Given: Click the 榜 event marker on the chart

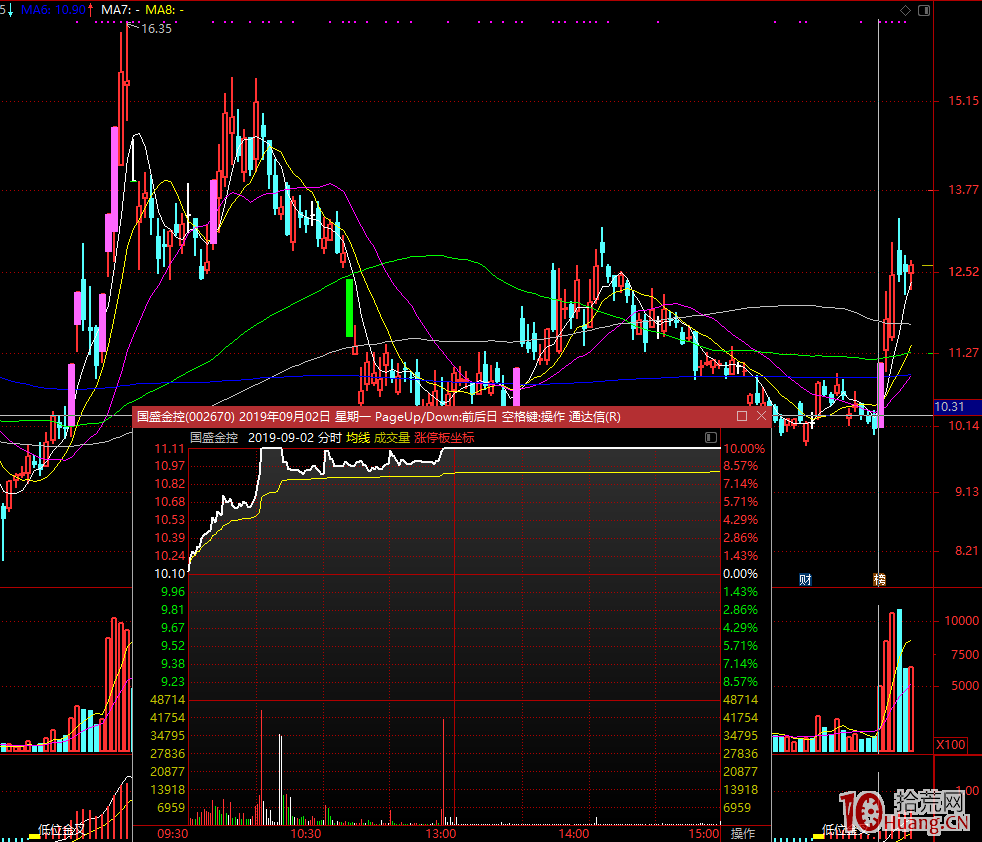Looking at the screenshot, I should coord(879,580).
